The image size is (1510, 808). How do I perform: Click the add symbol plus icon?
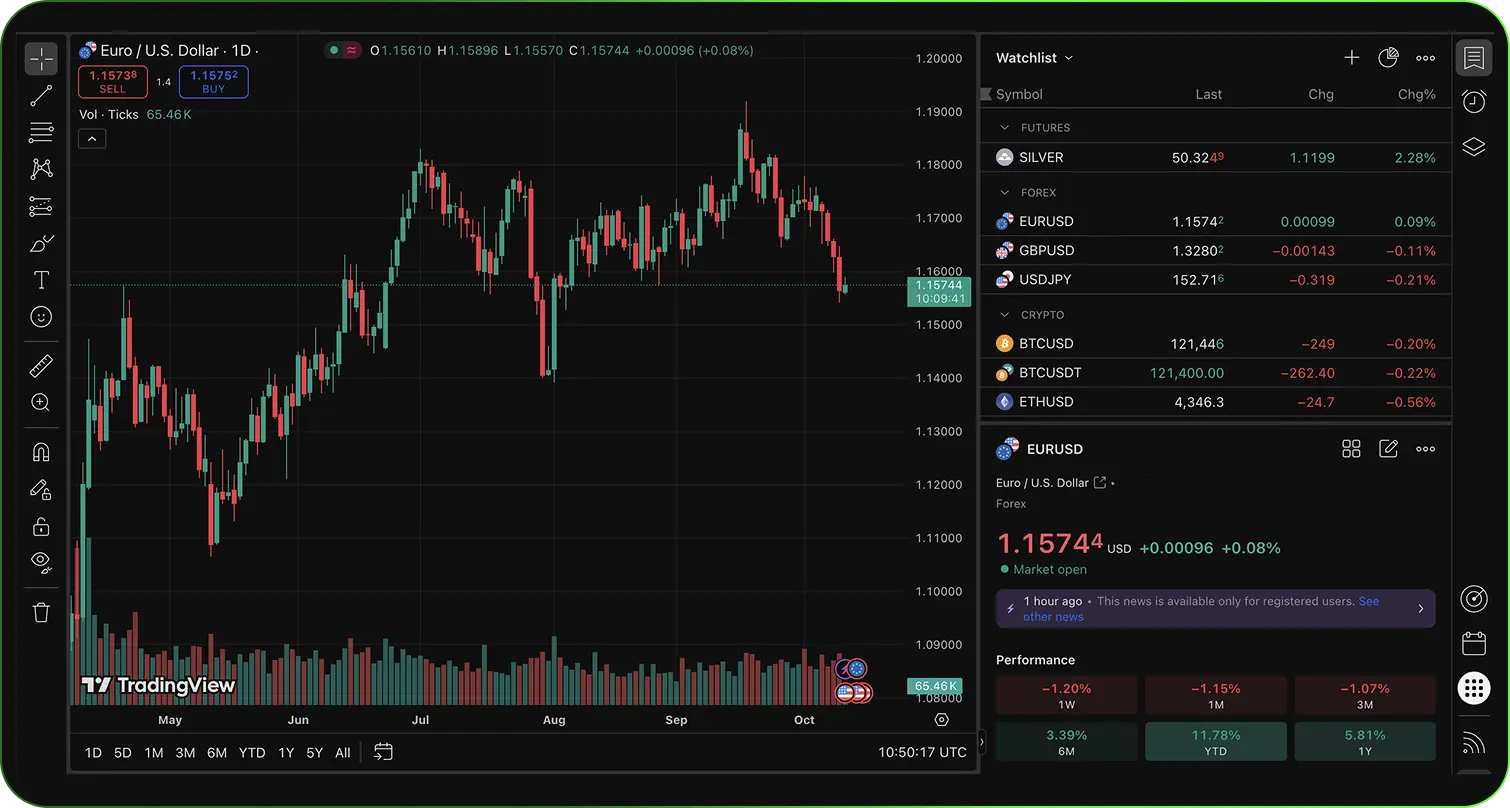pyautogui.click(x=1351, y=58)
